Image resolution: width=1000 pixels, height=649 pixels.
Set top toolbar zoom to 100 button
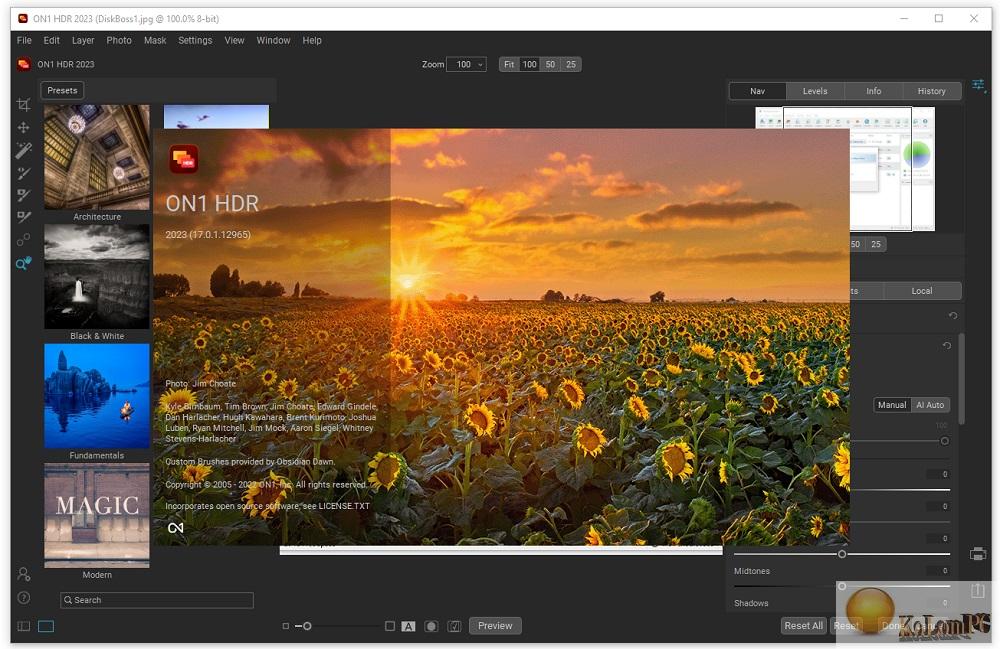coord(529,64)
